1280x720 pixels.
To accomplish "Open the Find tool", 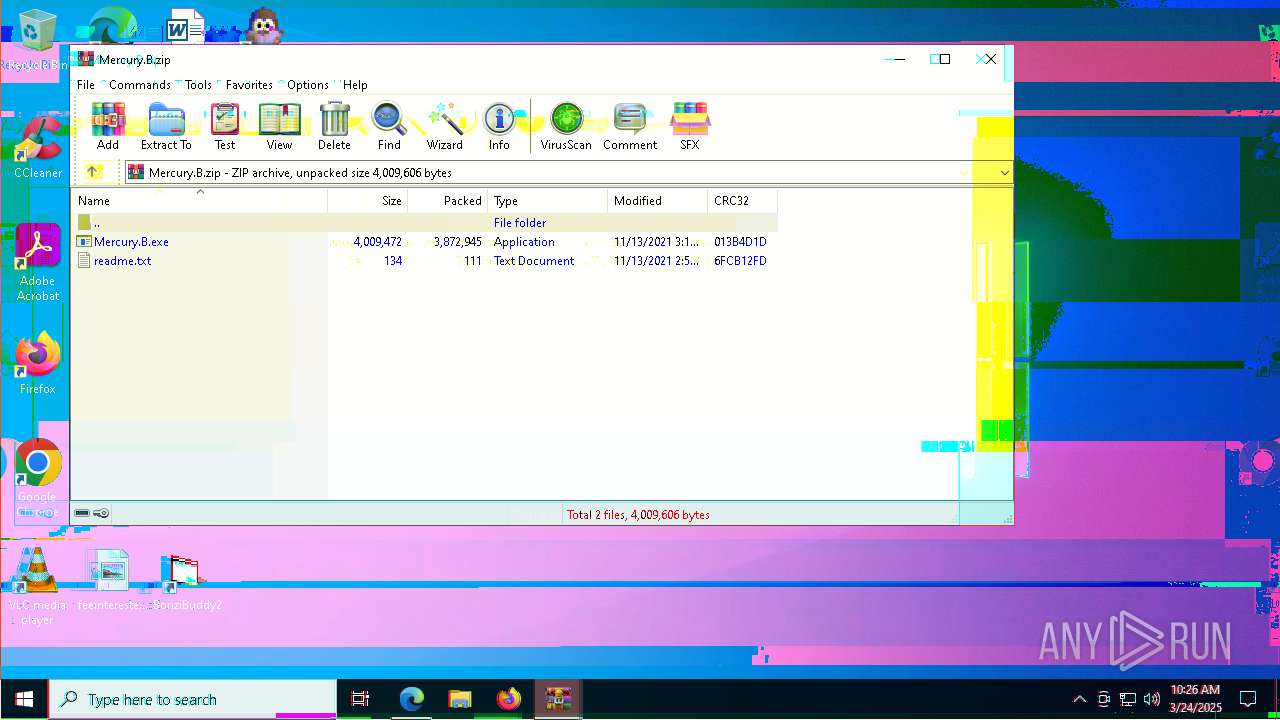I will [389, 126].
